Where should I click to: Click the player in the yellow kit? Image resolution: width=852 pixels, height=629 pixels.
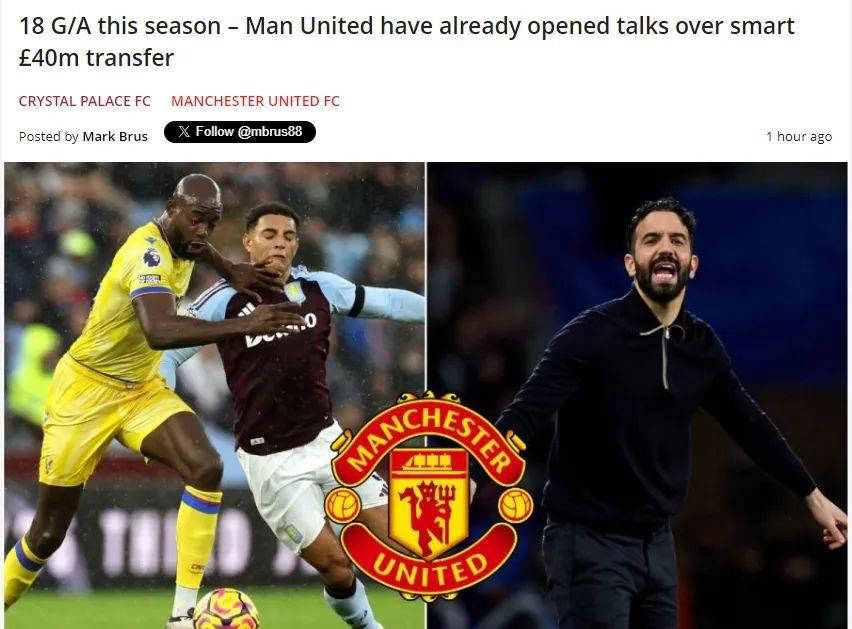click(x=125, y=380)
